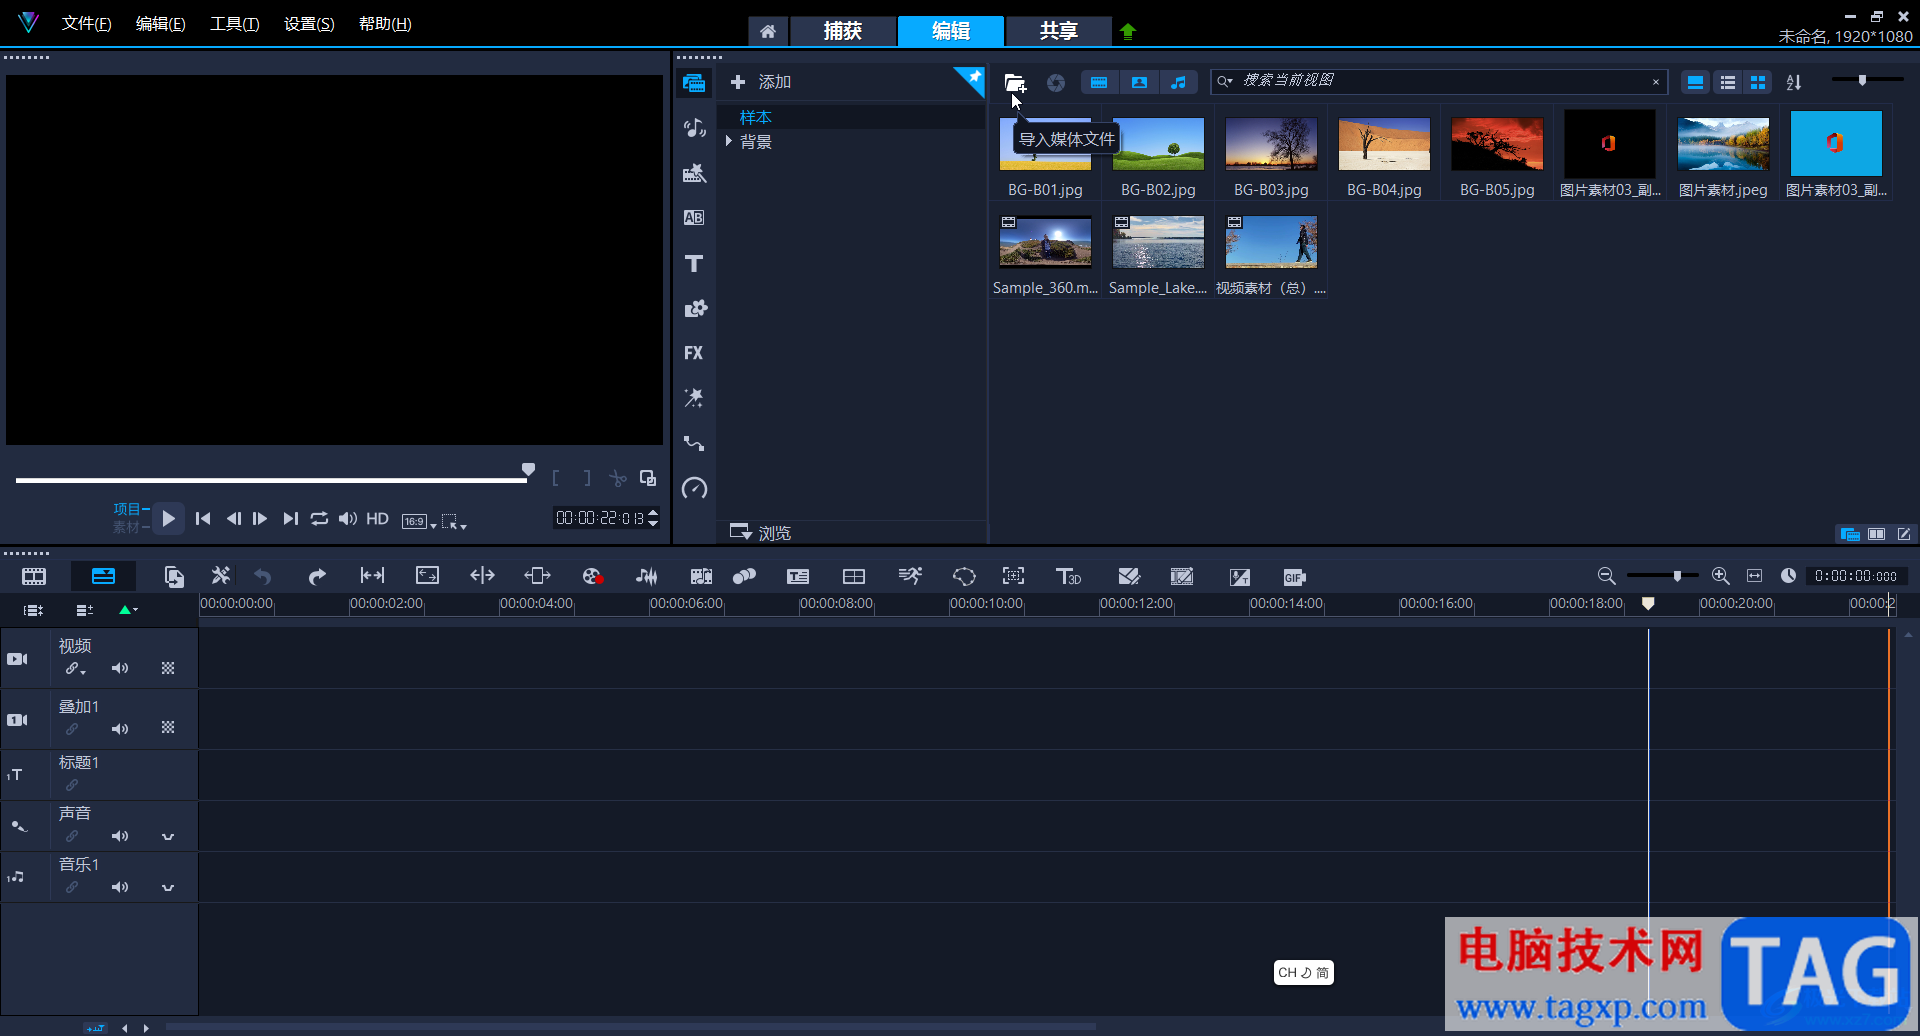Zoom out the timeline with the minus magnifier
Screen dimensions: 1920x1036
tap(1606, 576)
